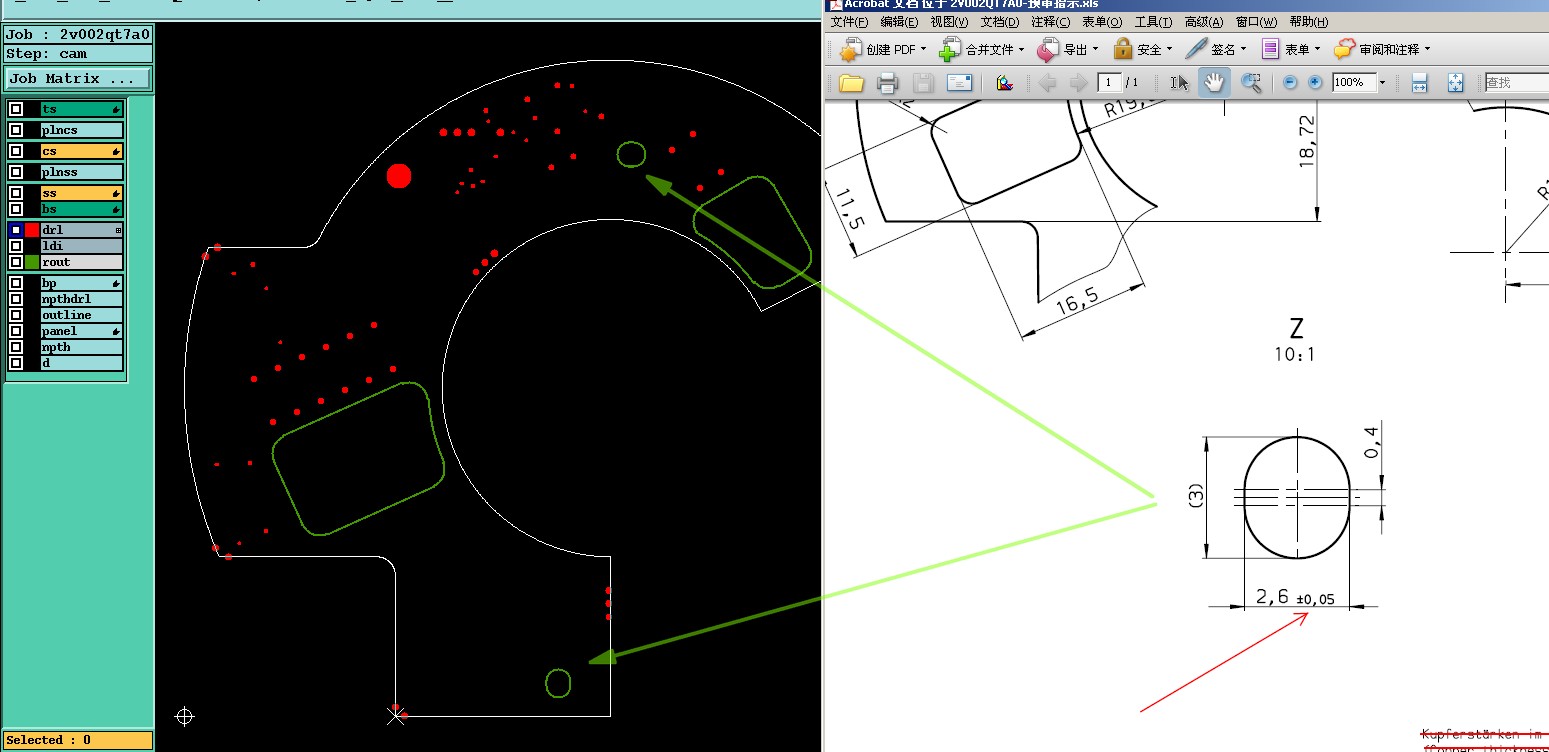Image resolution: width=1549 pixels, height=752 pixels.
Task: Click the zoom in plus icon
Action: (x=1315, y=83)
